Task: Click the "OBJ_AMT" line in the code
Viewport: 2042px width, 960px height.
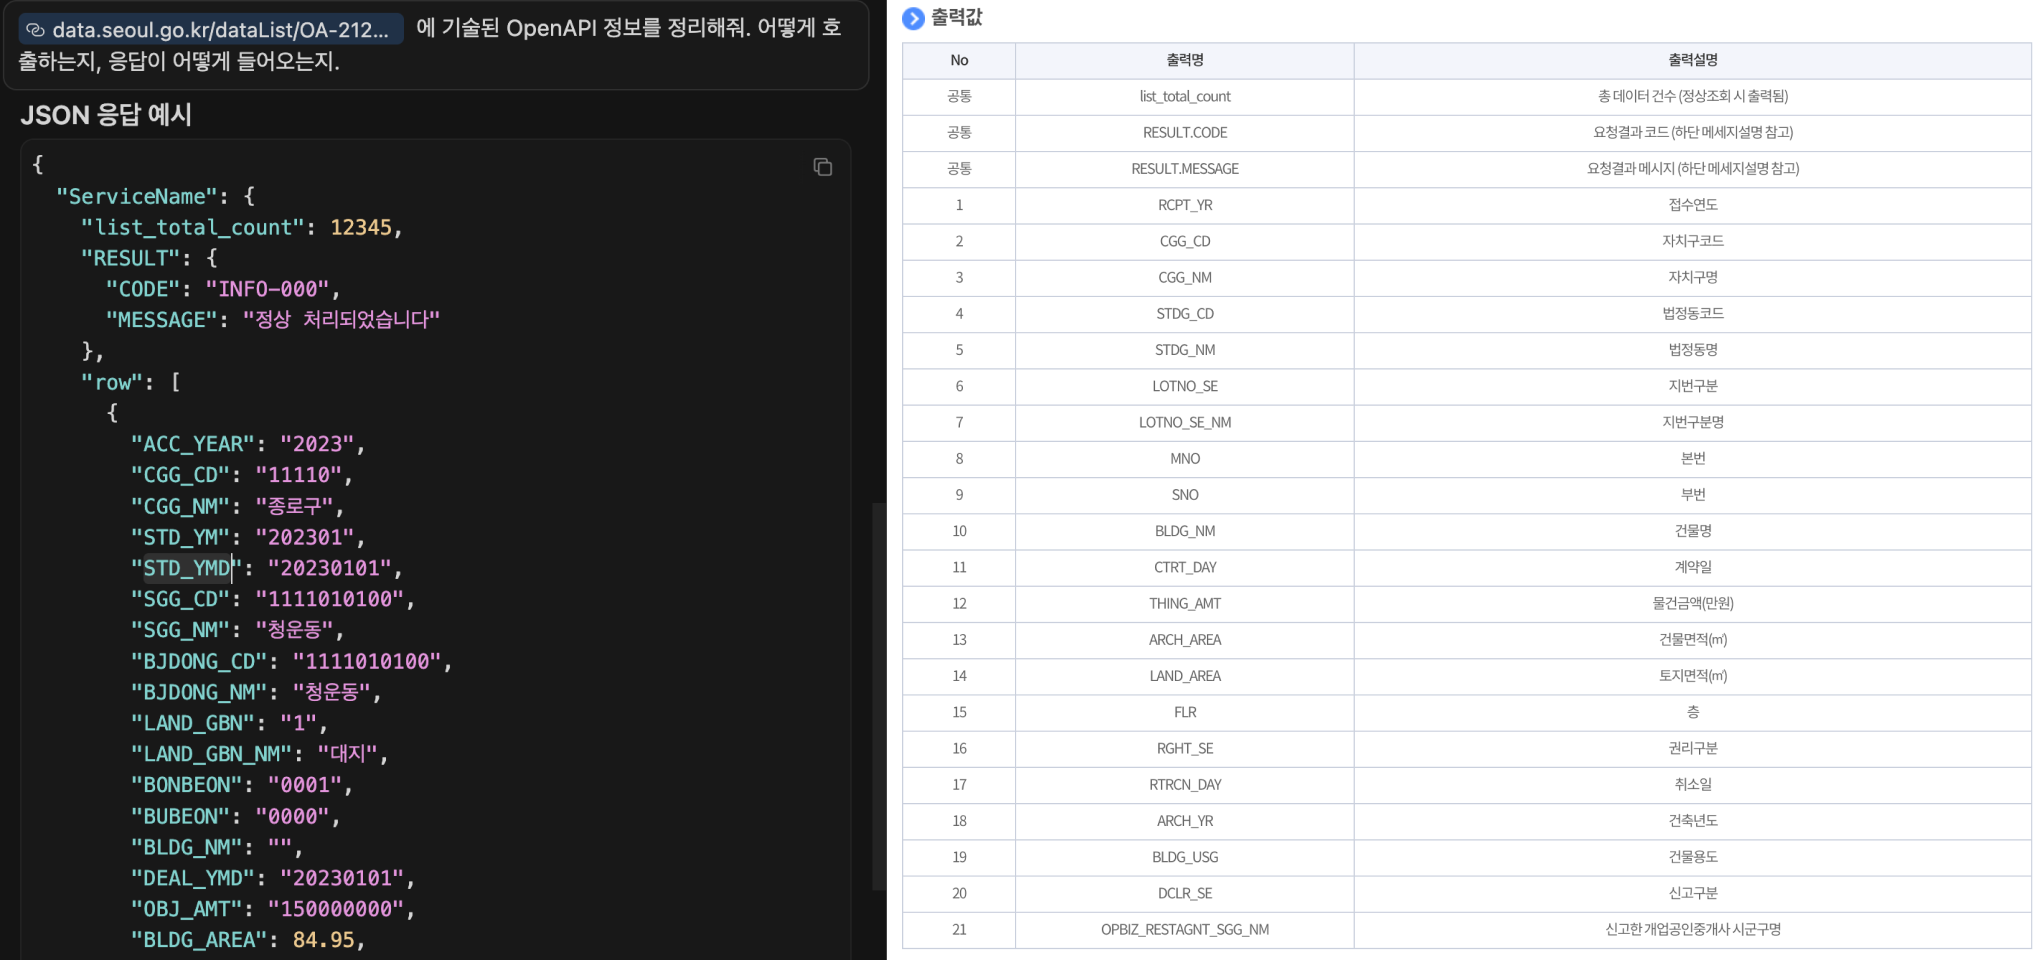Action: click(187, 909)
